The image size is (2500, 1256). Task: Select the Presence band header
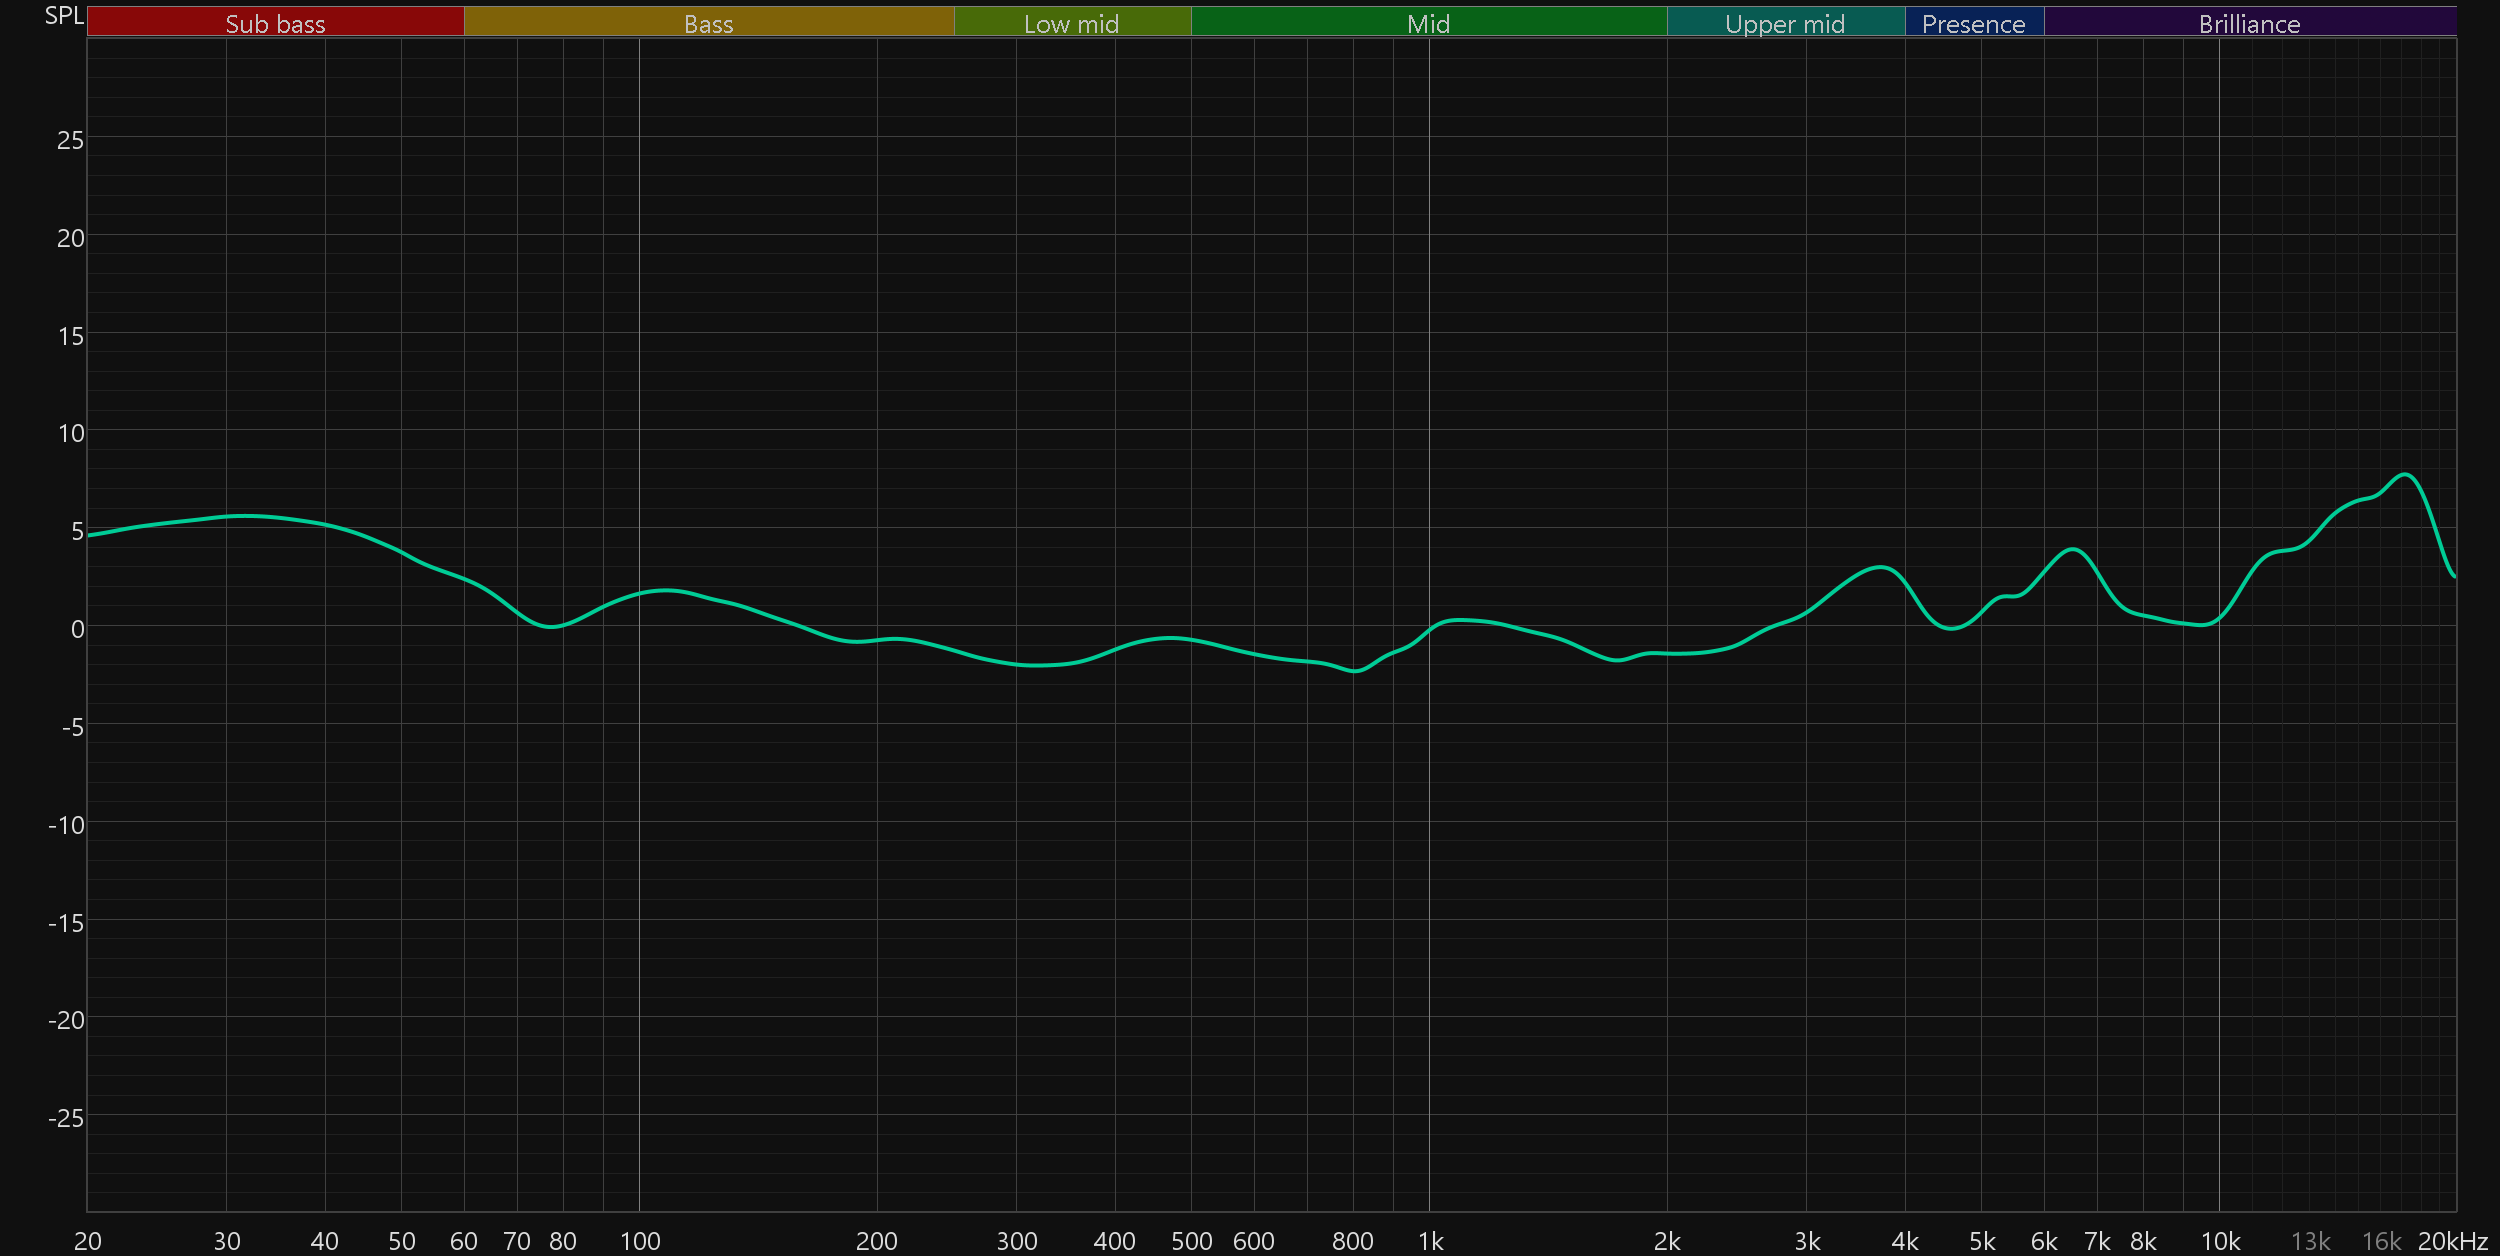click(1973, 23)
